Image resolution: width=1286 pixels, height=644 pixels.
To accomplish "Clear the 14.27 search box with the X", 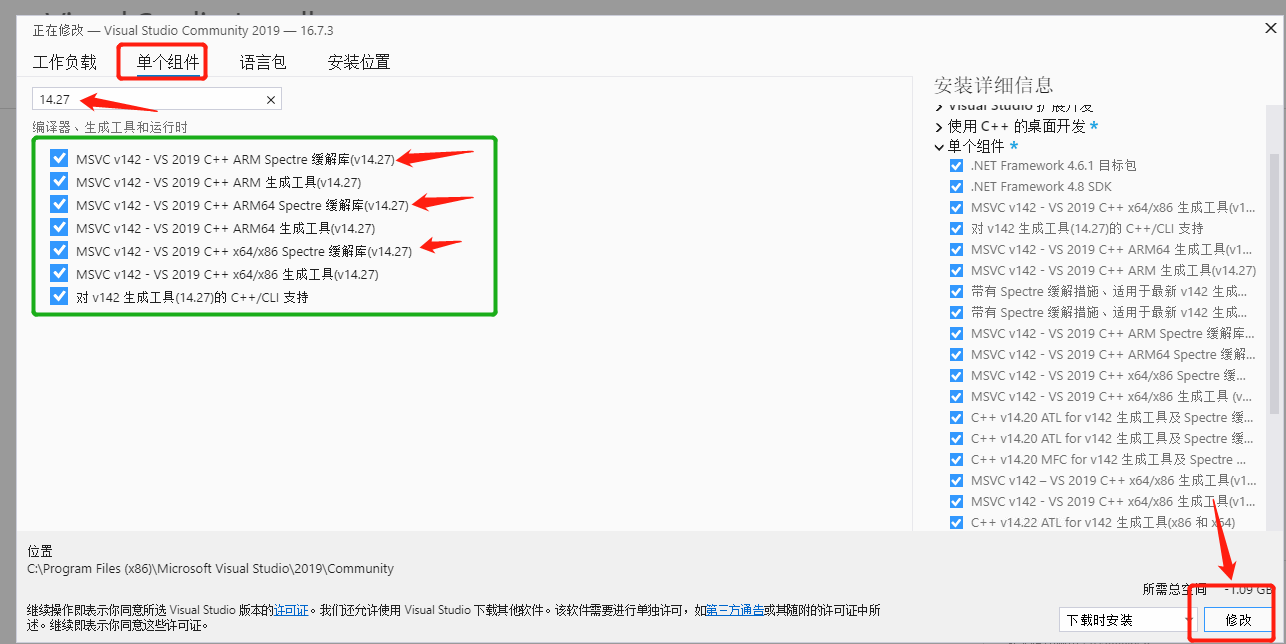I will point(270,100).
